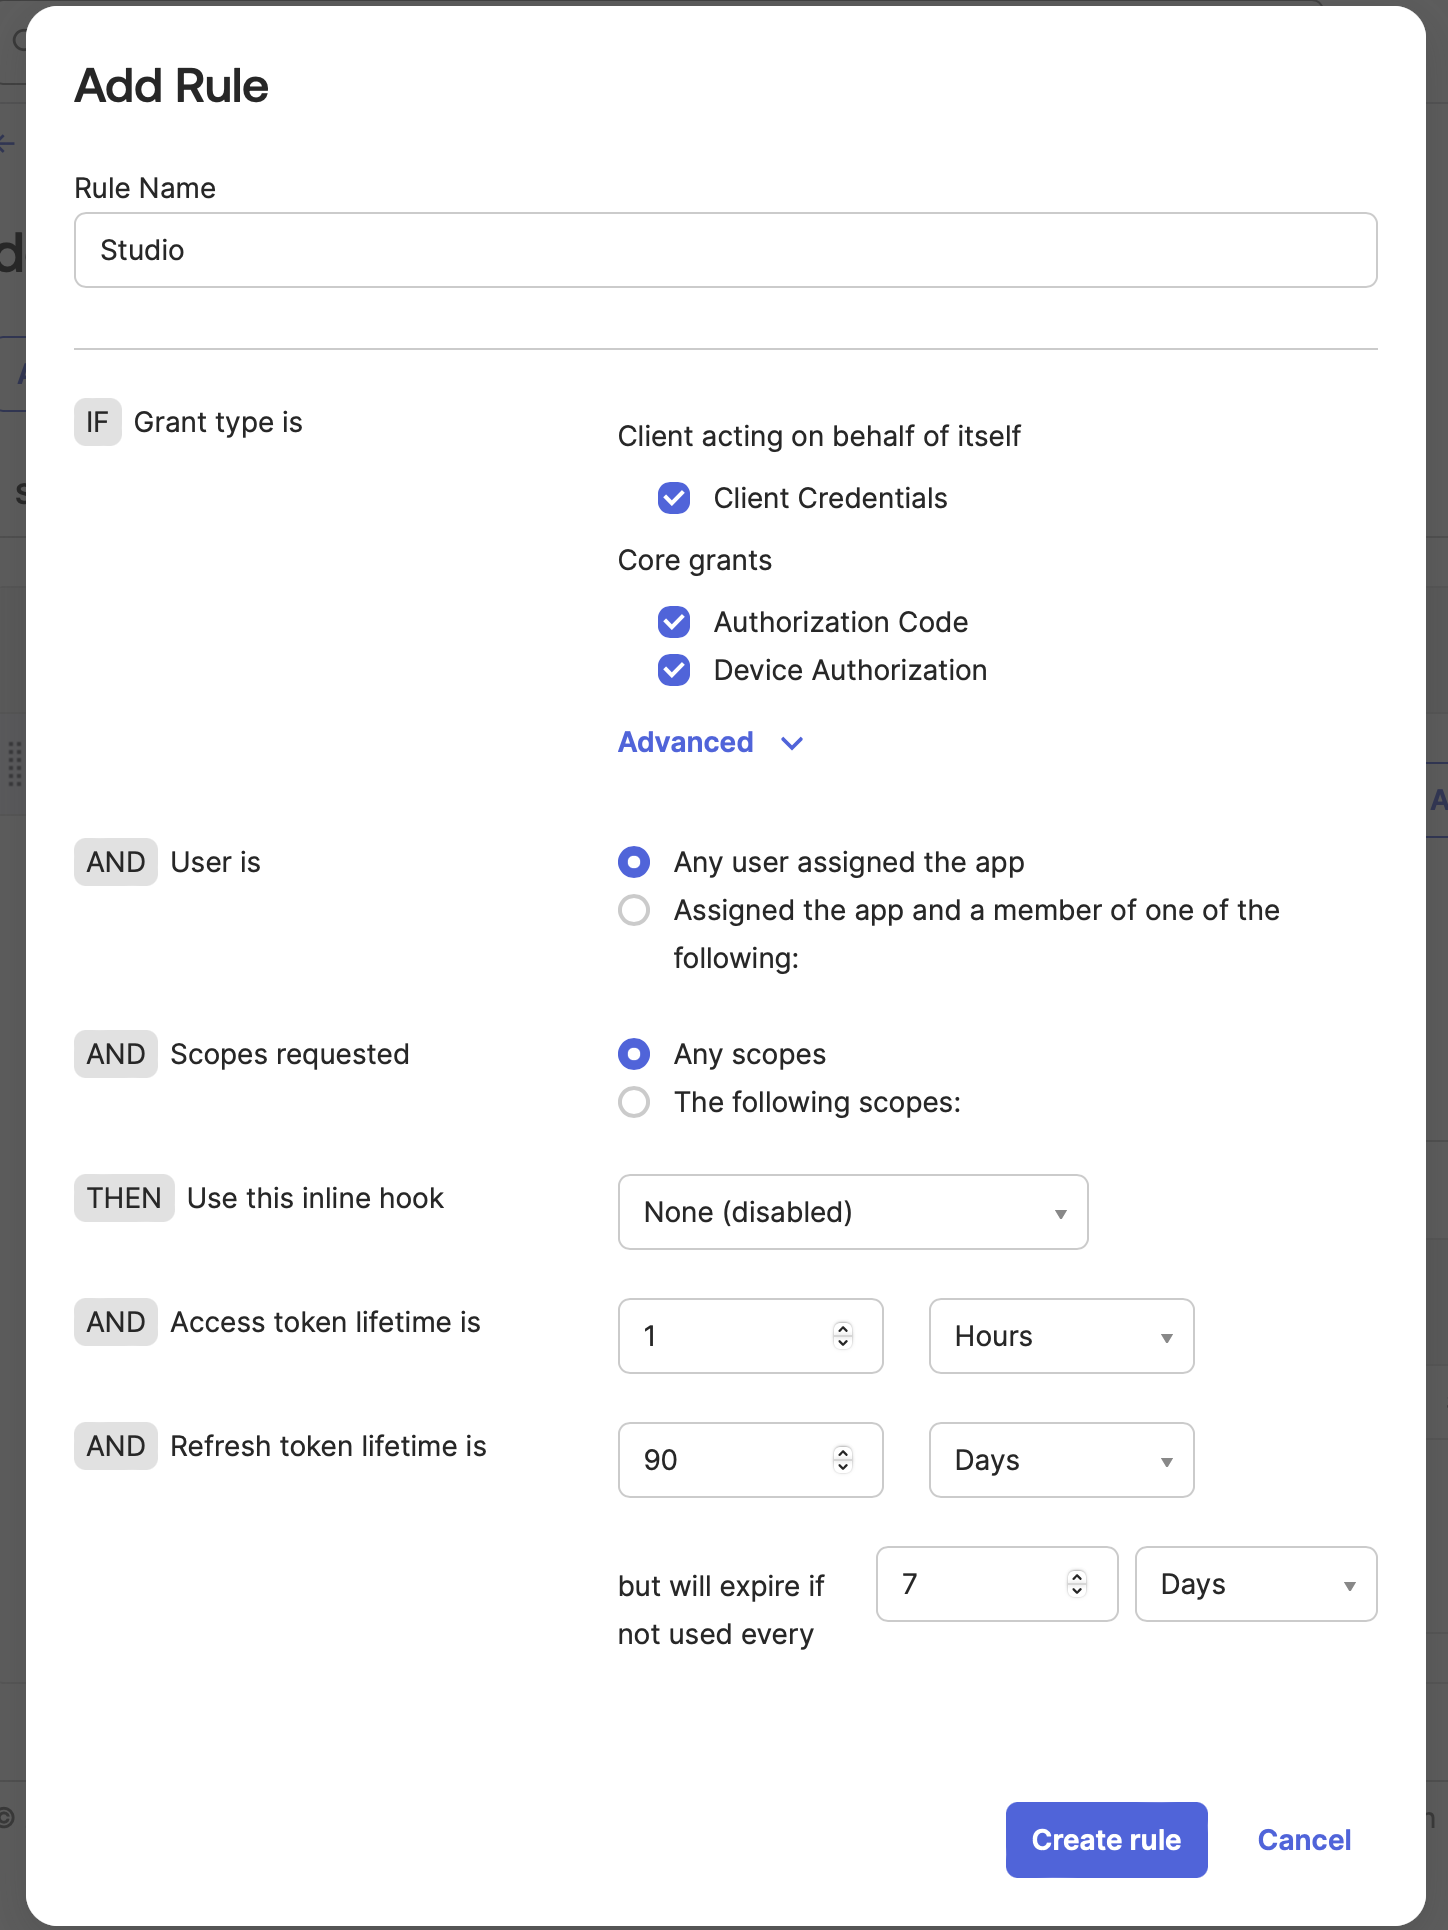This screenshot has width=1448, height=1930.
Task: Uncheck the Authorization Code grant checkbox
Action: tap(673, 622)
